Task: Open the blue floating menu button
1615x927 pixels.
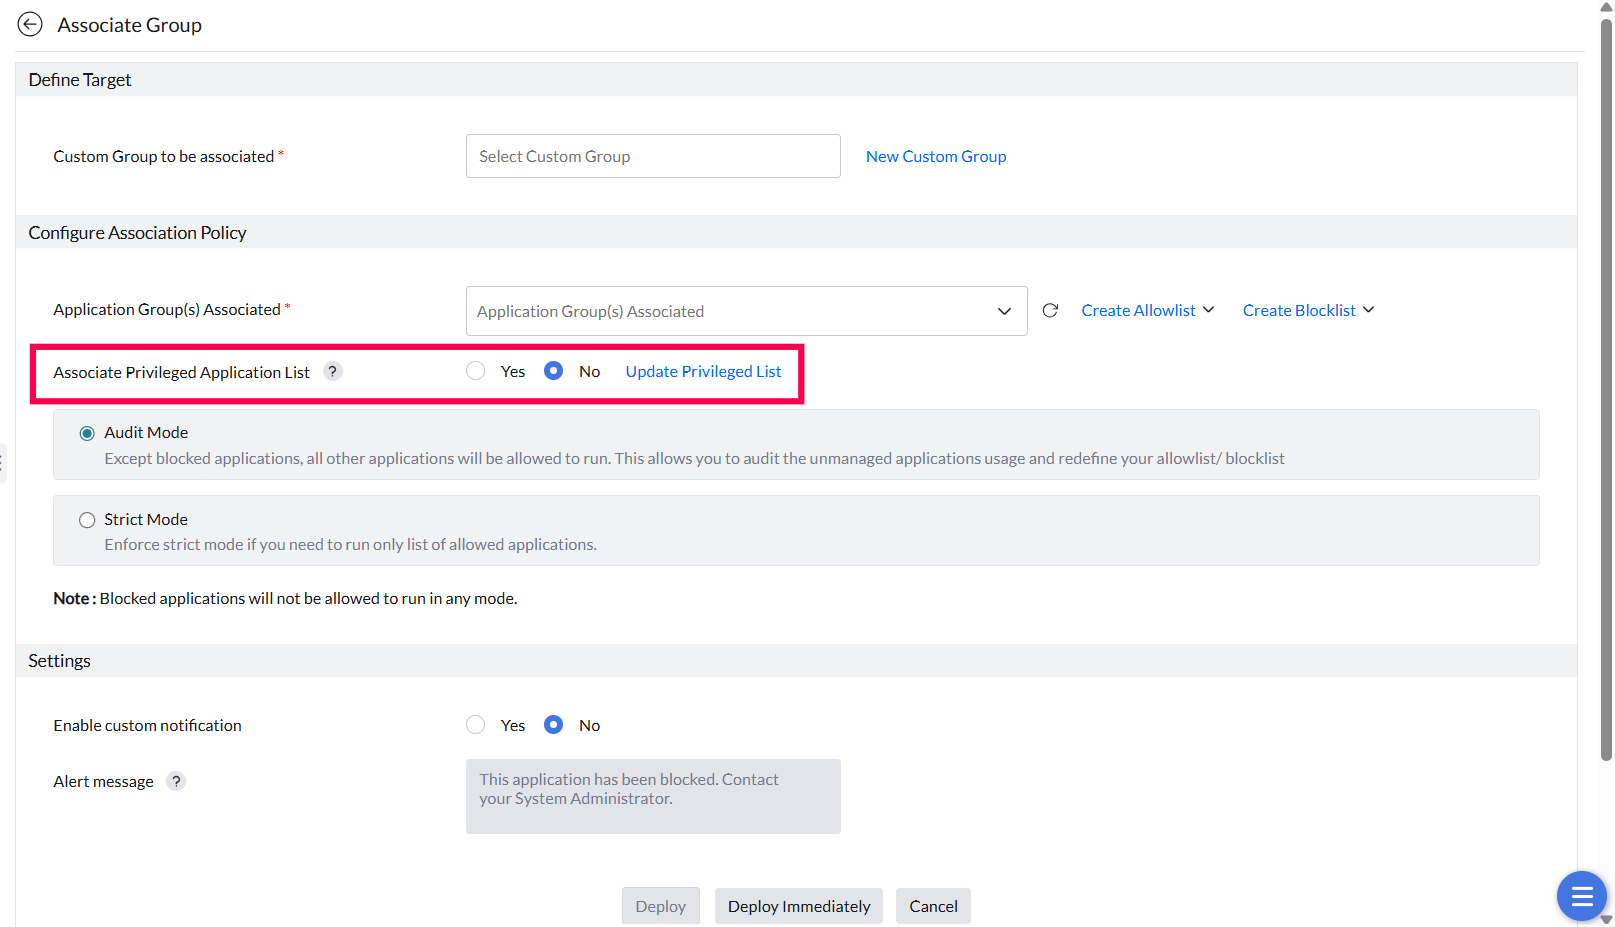Action: pos(1581,896)
